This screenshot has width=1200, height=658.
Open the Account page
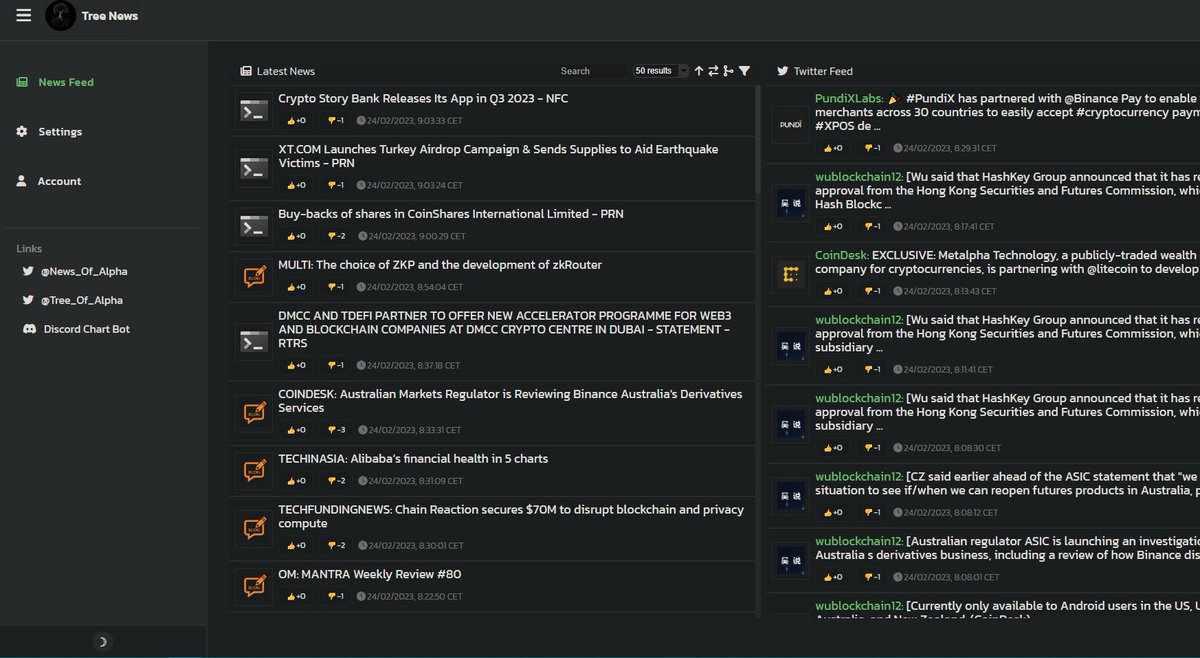tap(59, 181)
